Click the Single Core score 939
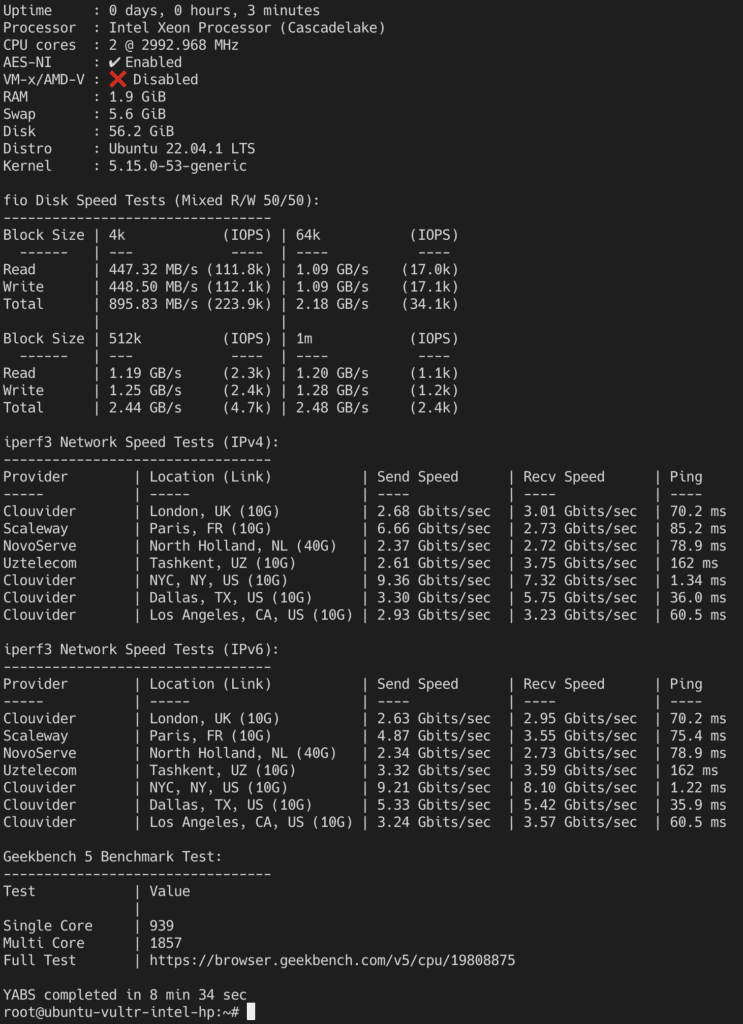 (x=161, y=926)
